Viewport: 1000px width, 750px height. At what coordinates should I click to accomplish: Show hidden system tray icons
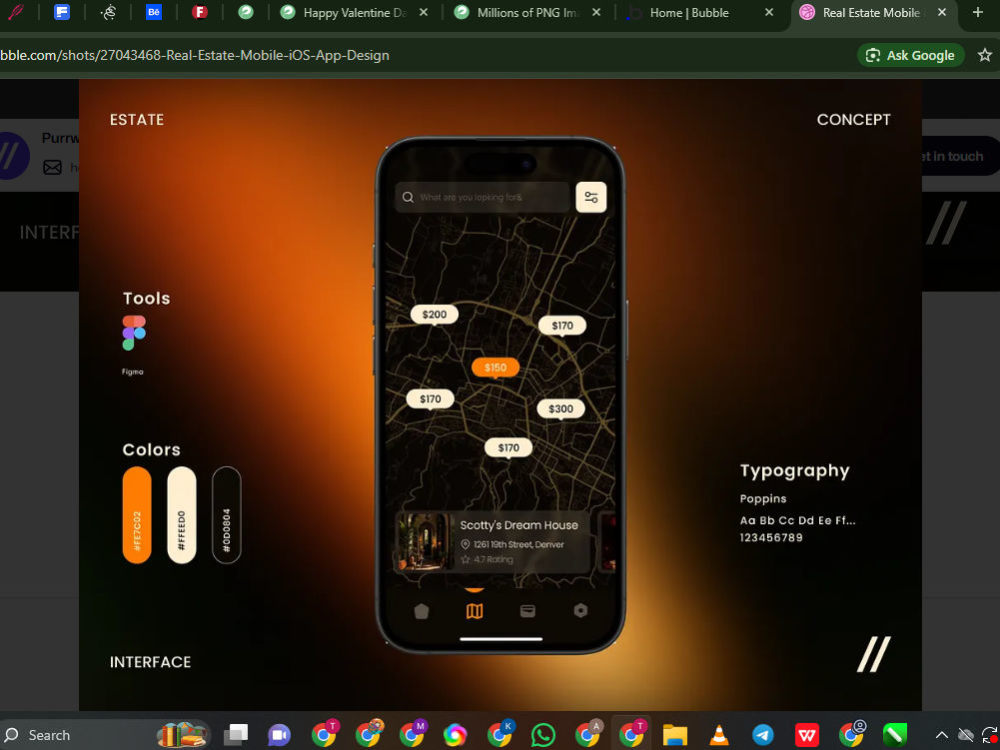tap(941, 735)
